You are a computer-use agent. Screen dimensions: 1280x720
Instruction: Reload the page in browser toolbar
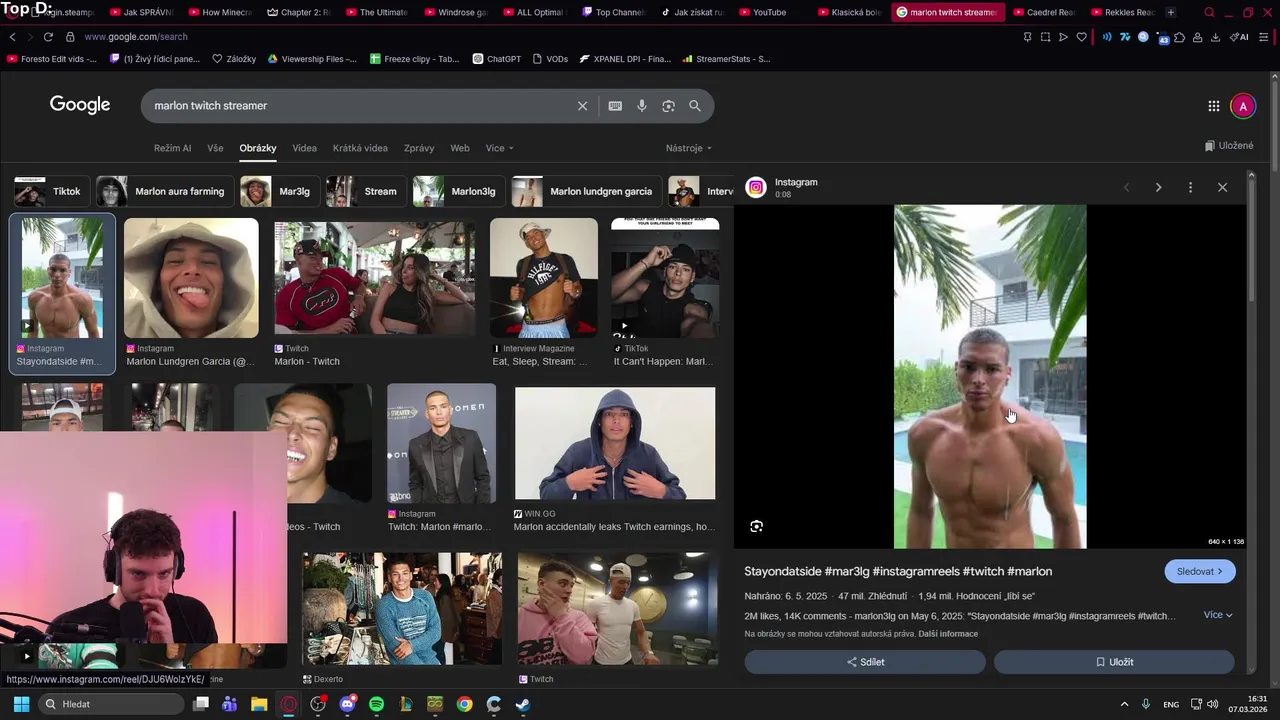pyautogui.click(x=47, y=37)
